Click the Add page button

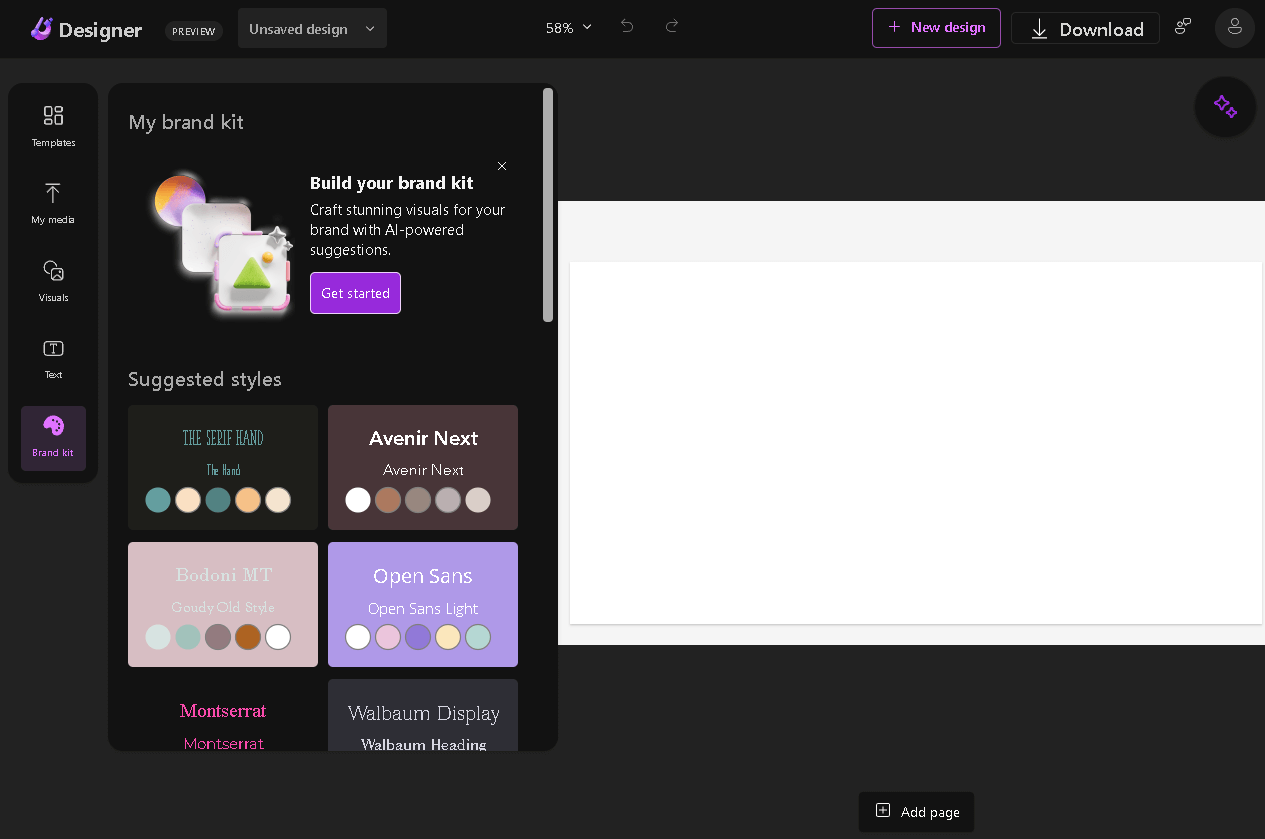click(916, 812)
